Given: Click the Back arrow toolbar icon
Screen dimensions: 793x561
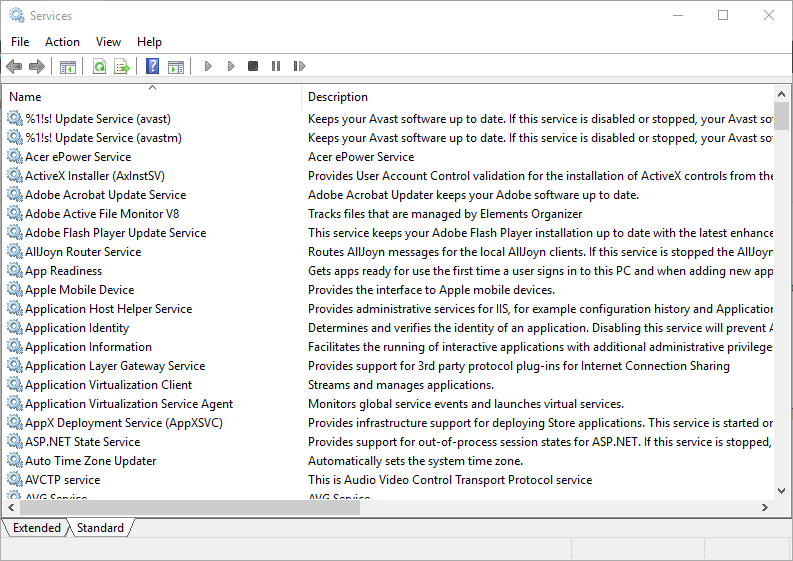Looking at the screenshot, I should (14, 66).
